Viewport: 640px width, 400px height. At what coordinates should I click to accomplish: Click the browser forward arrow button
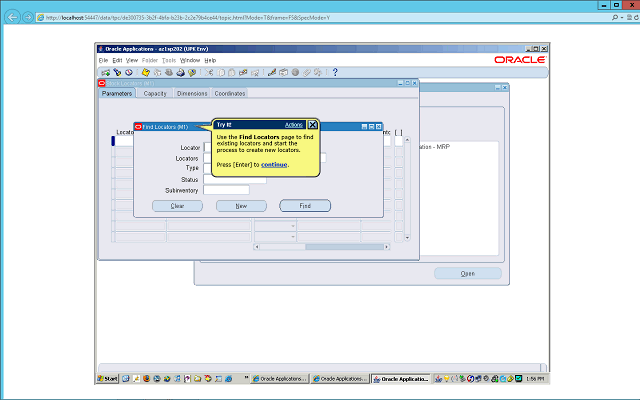28,17
